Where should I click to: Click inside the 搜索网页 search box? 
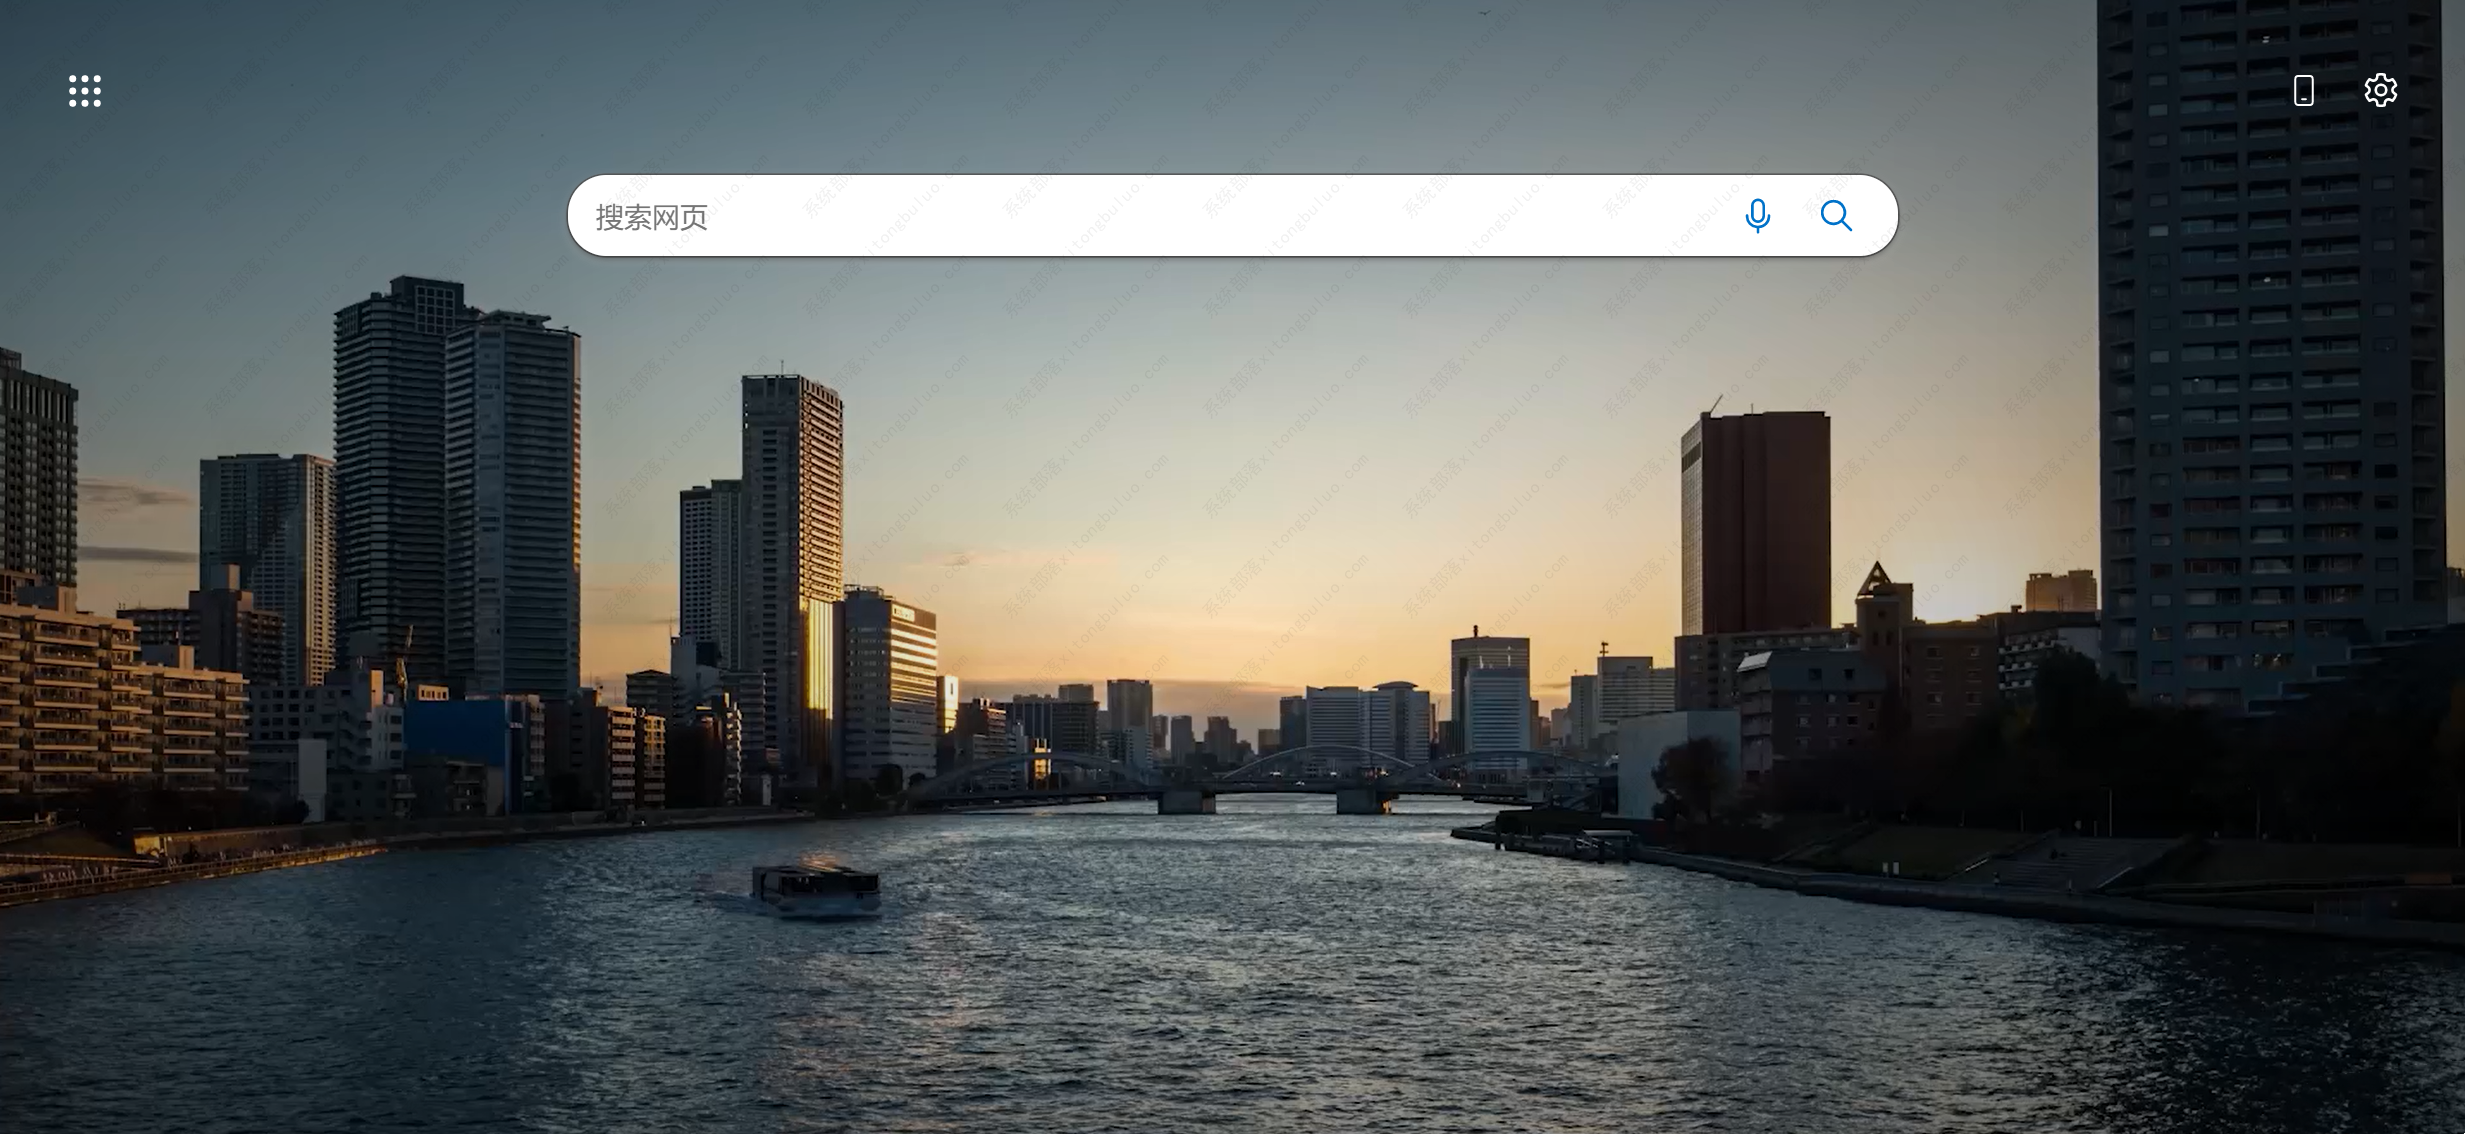[1100, 216]
